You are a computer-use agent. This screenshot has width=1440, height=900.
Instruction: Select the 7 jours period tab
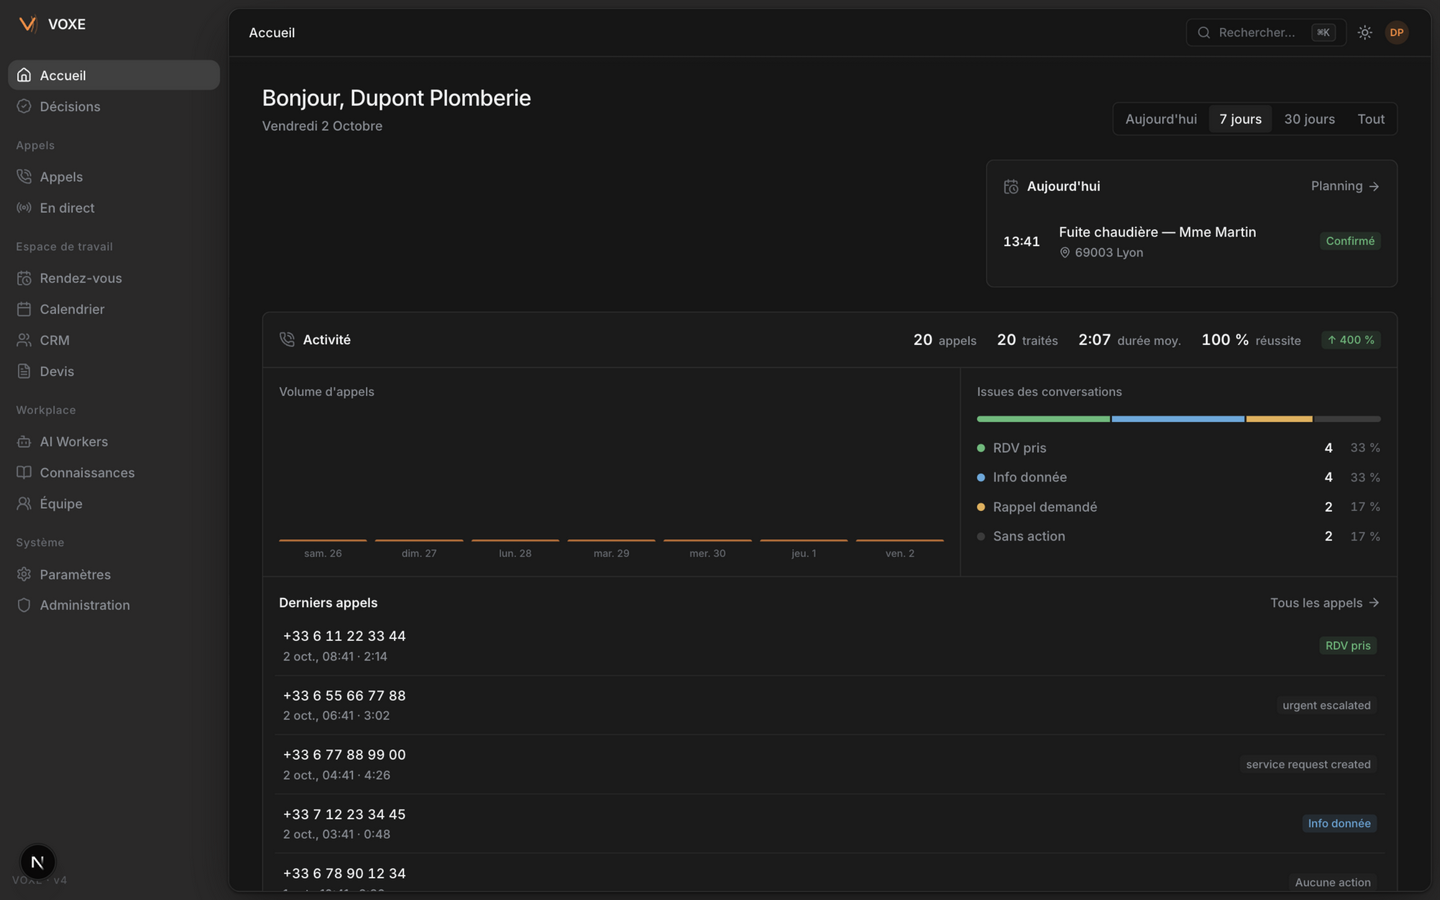point(1240,119)
